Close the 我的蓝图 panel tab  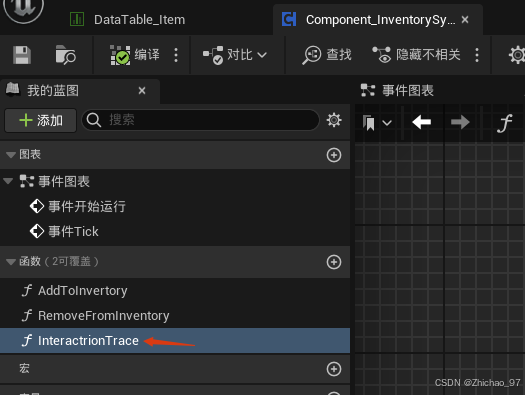(142, 91)
